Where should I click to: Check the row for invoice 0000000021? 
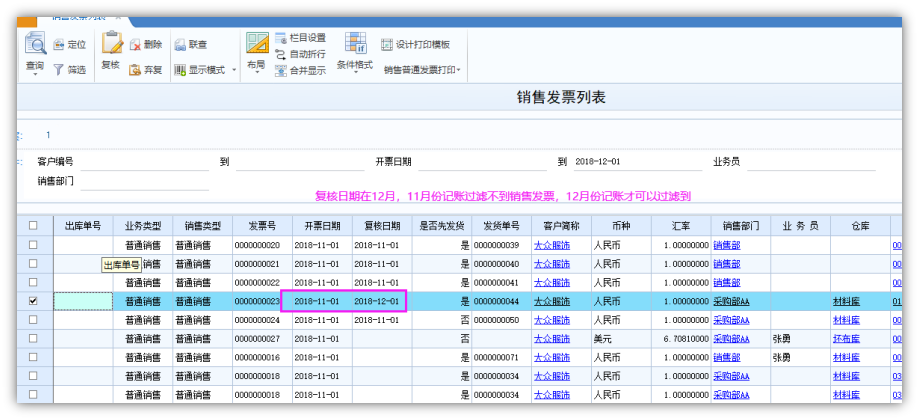(33, 264)
